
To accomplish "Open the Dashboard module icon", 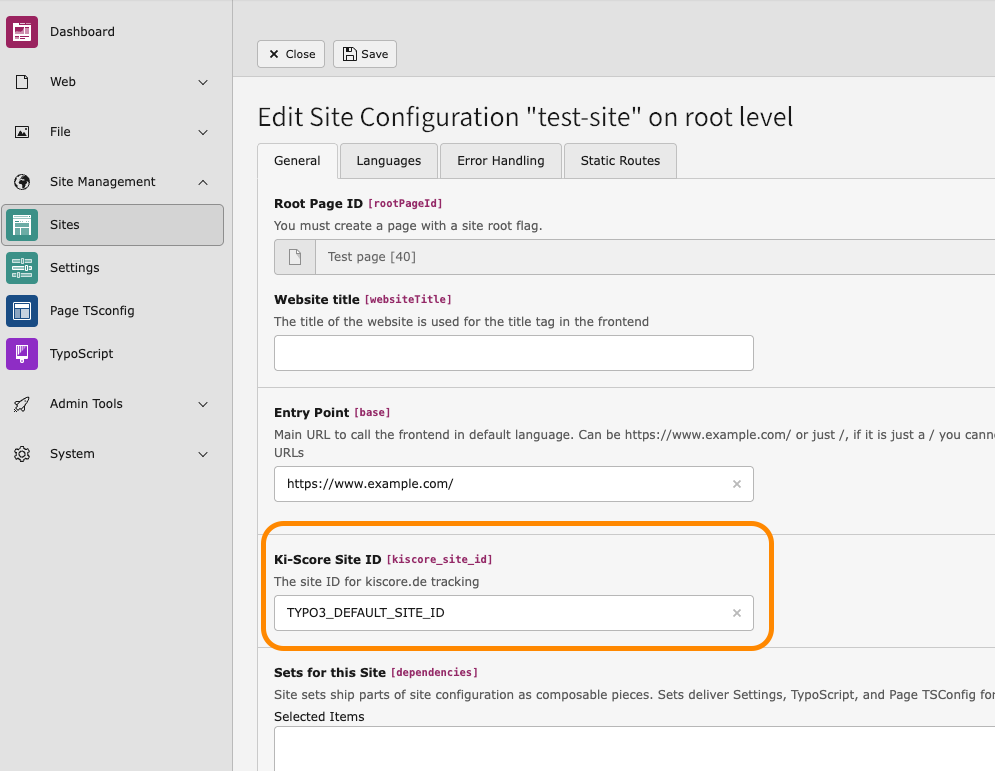I will pos(21,31).
